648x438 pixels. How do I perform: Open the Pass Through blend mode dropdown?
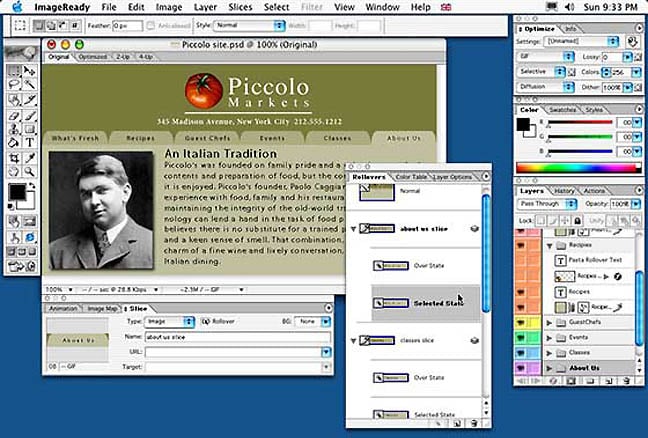(547, 204)
